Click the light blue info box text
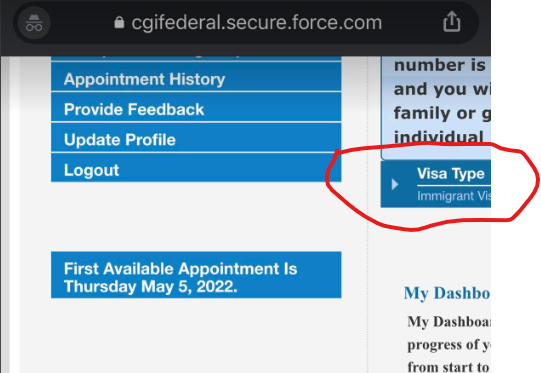Viewport: 541px width, 373px height. [x=442, y=101]
